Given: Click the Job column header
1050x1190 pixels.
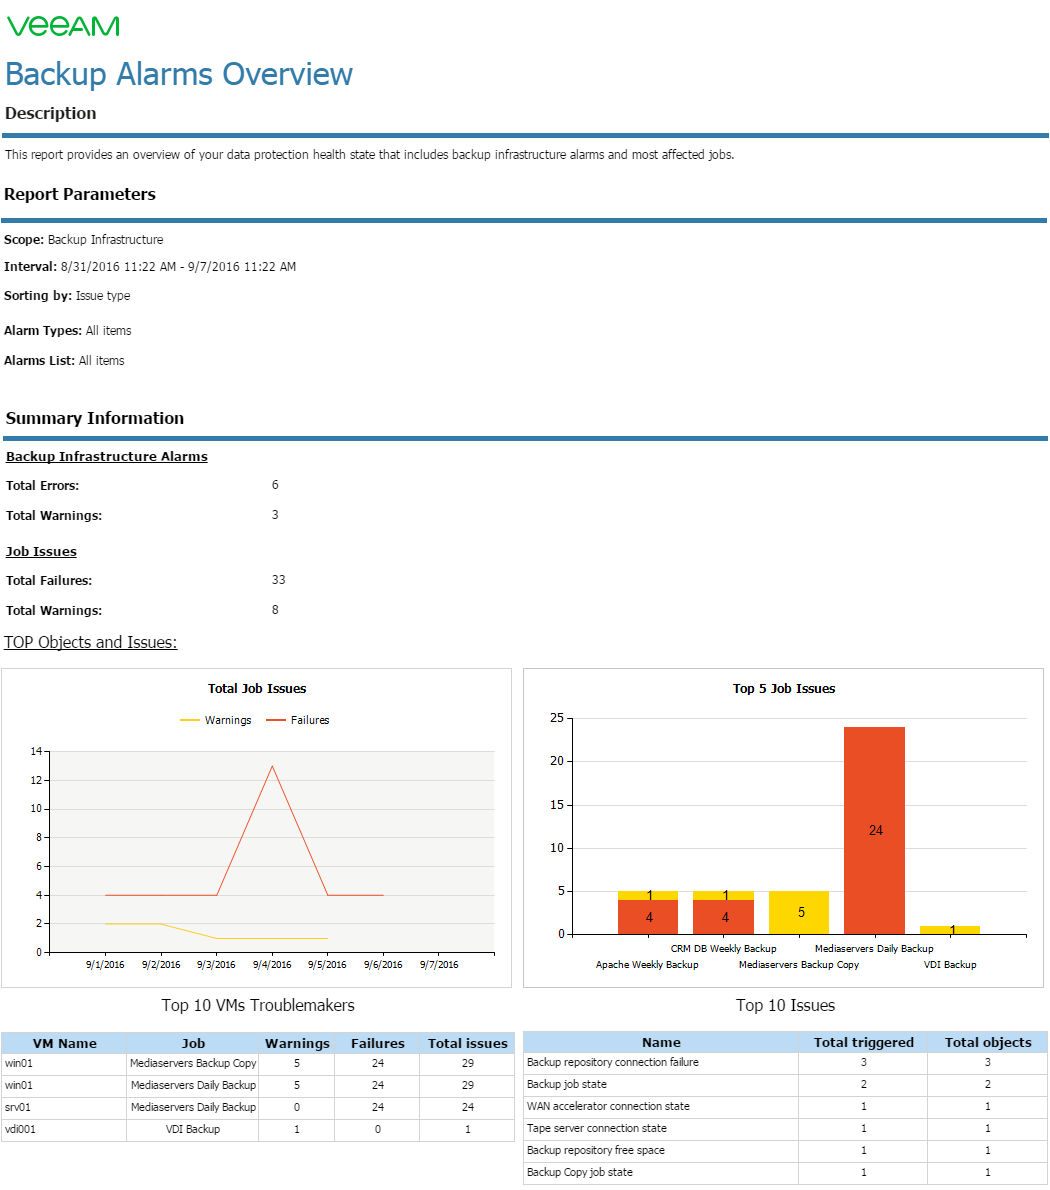Looking at the screenshot, I should (193, 1044).
